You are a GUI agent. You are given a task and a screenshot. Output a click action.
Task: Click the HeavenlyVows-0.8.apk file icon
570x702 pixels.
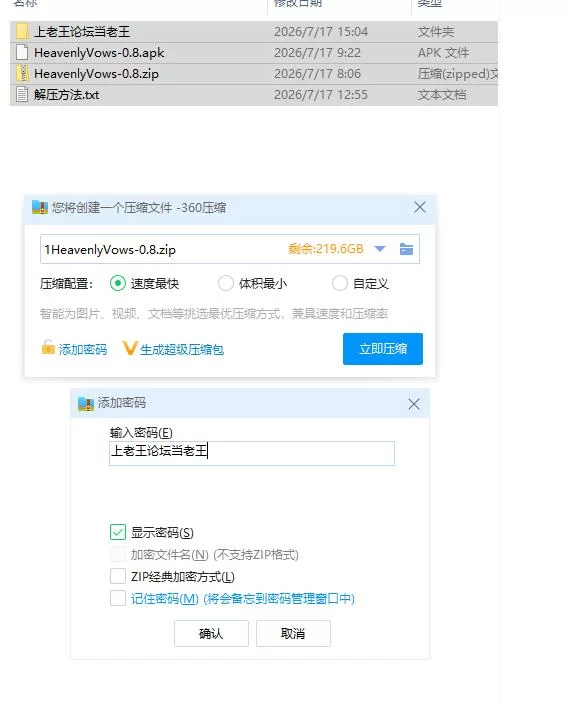tap(22, 52)
